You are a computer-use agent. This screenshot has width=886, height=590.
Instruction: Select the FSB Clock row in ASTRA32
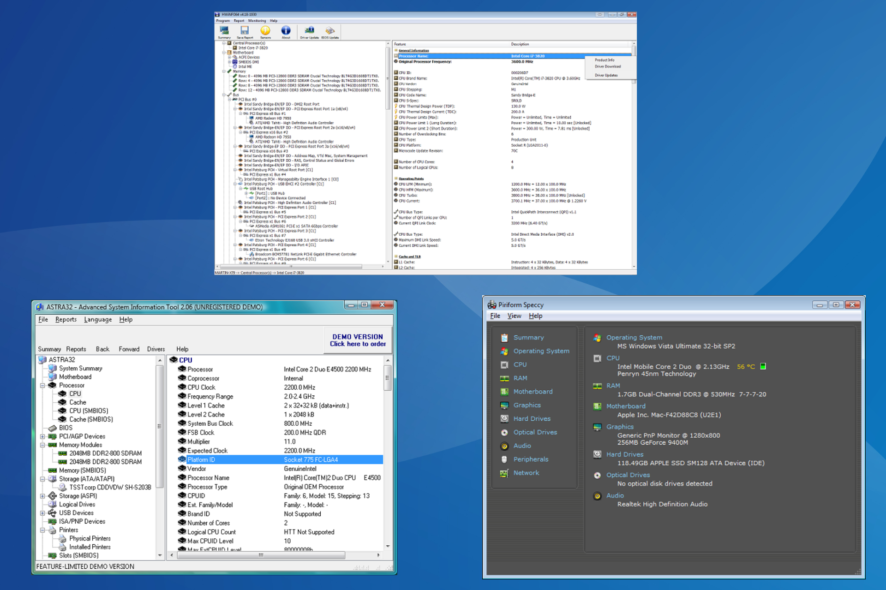click(280, 433)
